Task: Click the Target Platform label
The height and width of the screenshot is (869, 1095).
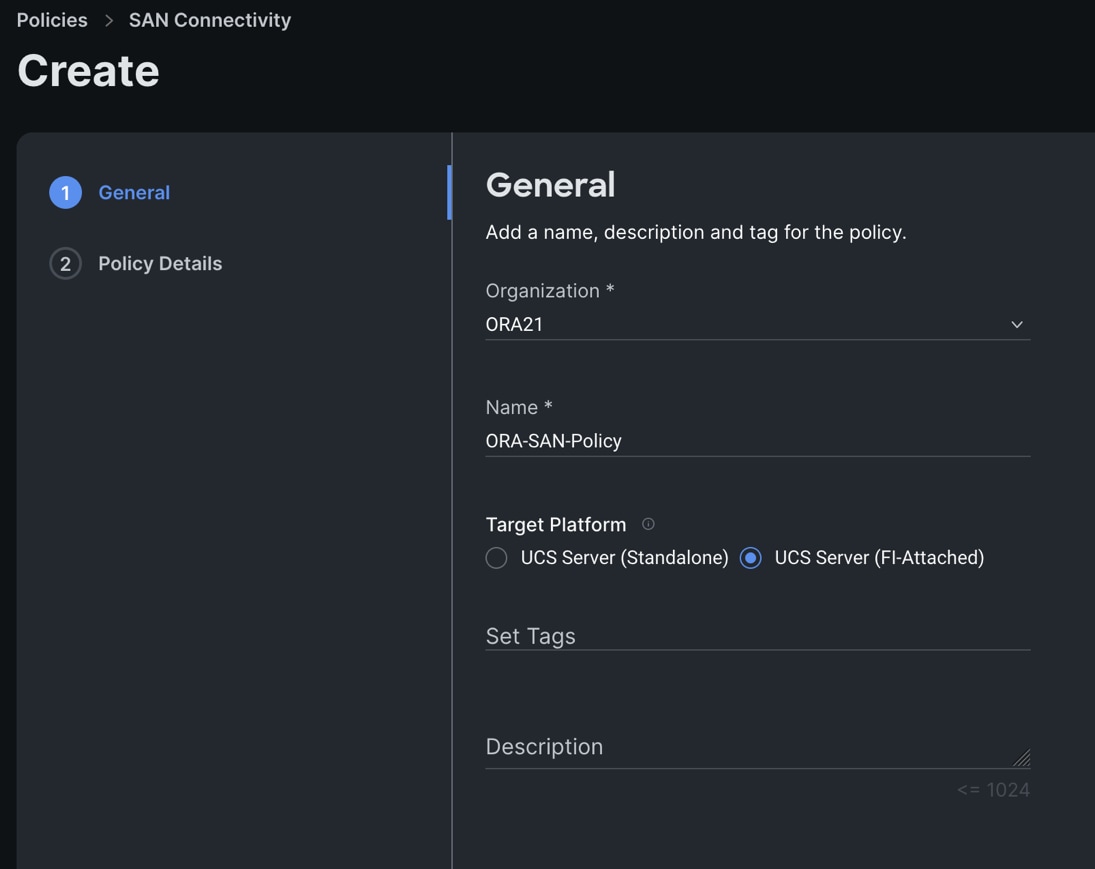Action: (x=556, y=525)
